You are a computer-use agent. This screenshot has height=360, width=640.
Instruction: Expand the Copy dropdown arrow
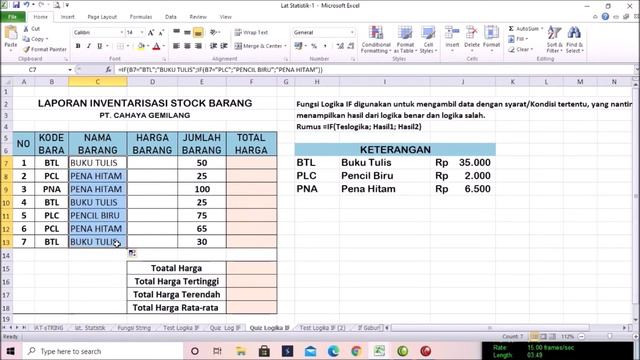tap(47, 39)
